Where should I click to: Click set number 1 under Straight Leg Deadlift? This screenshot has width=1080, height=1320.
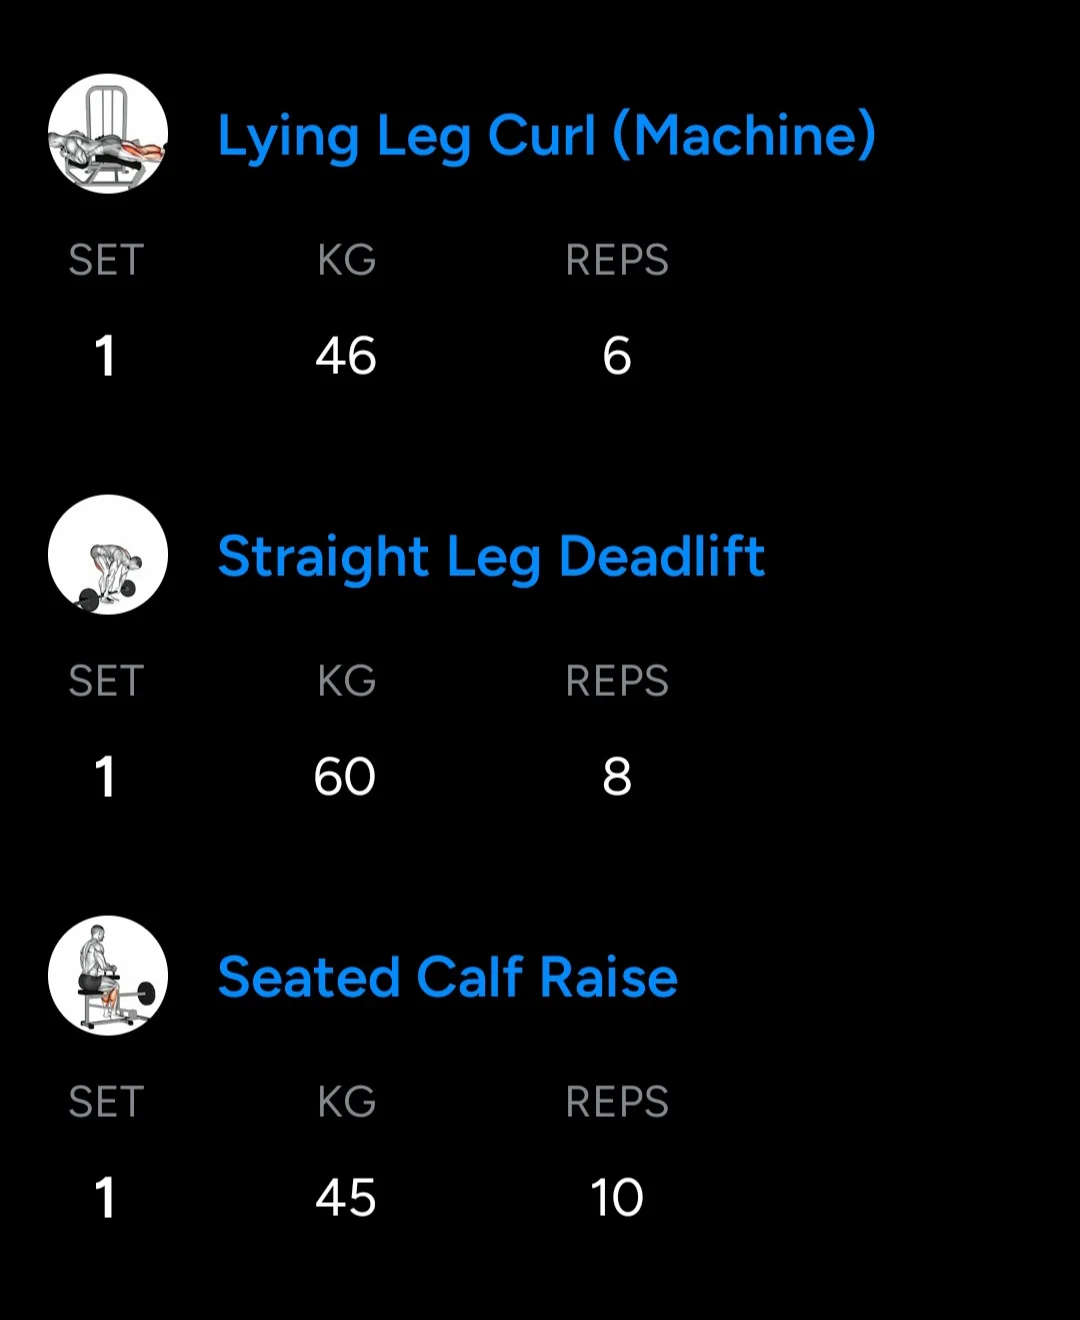pos(105,777)
